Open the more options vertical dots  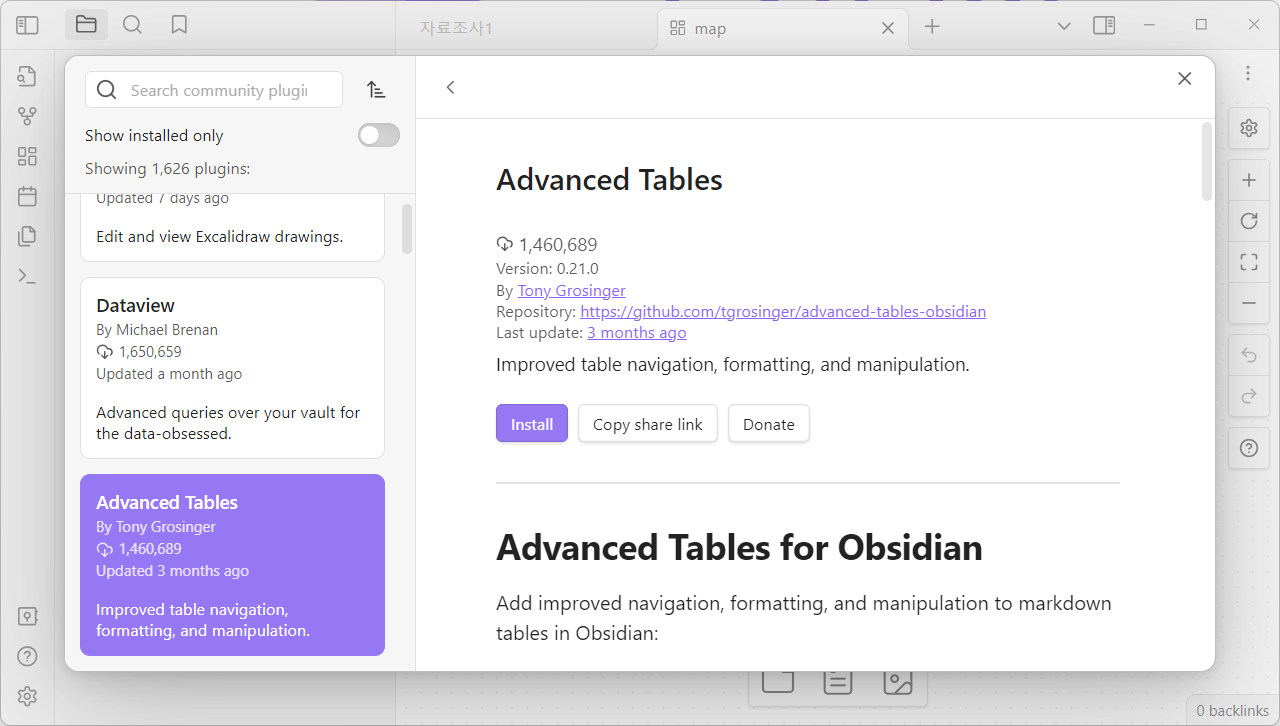pos(1248,73)
